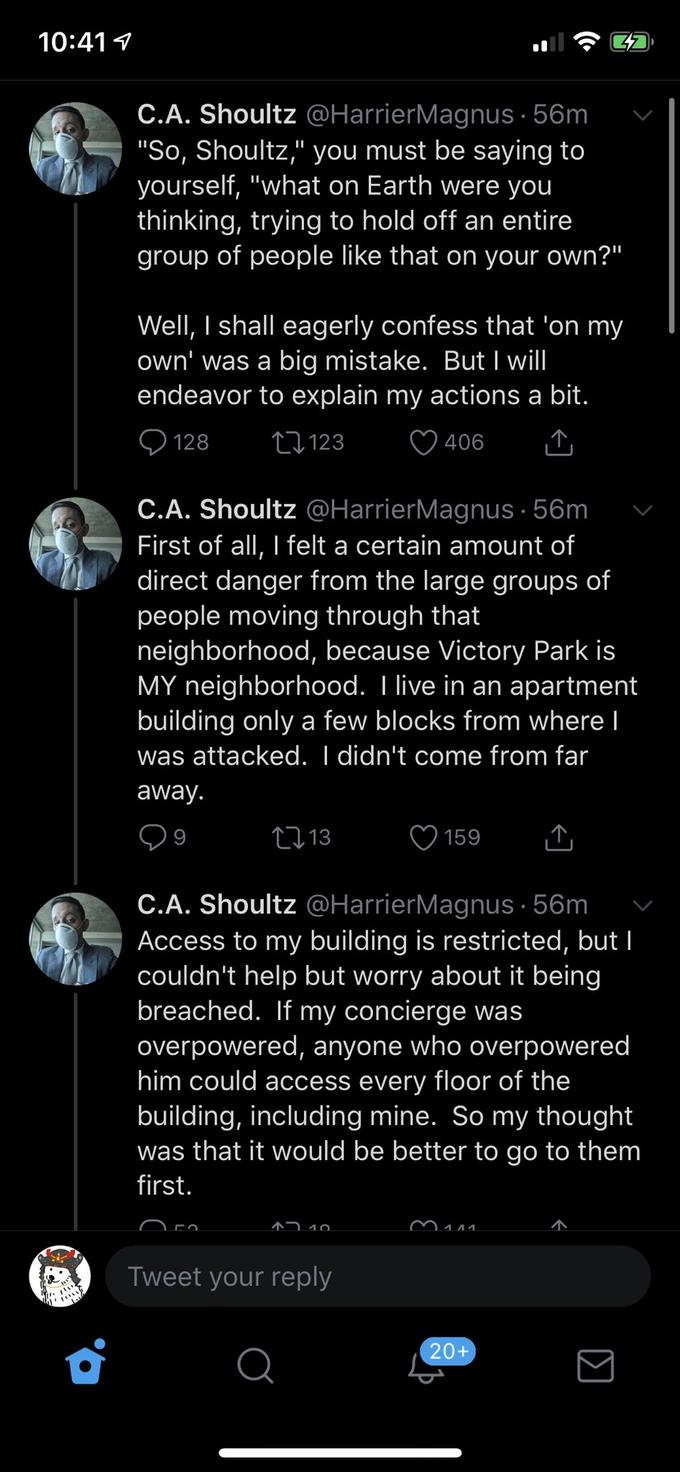Viewport: 680px width, 1472px height.
Task: Open the Search tab
Action: tap(255, 1365)
